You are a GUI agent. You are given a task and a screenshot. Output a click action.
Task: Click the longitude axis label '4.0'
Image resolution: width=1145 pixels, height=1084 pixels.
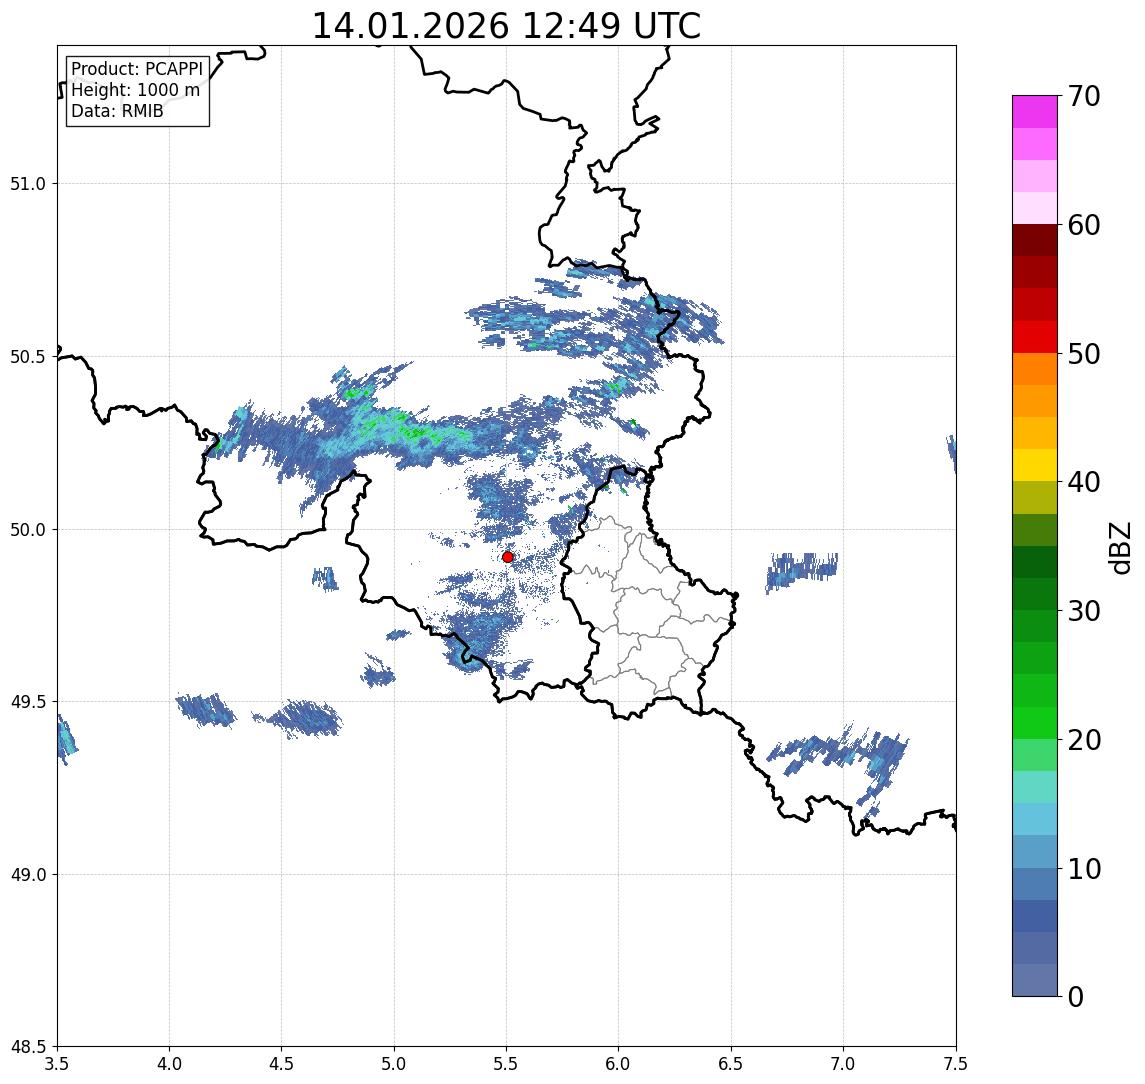click(169, 1064)
